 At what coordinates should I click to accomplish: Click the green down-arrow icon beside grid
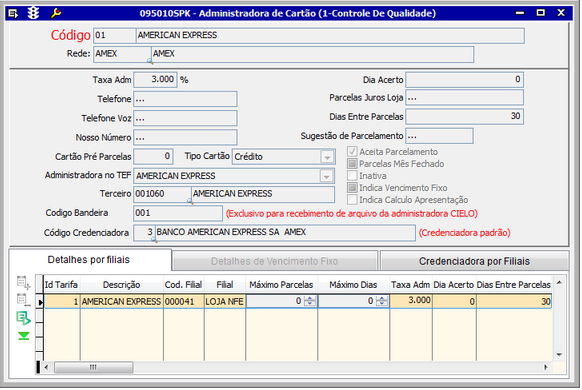(x=24, y=336)
